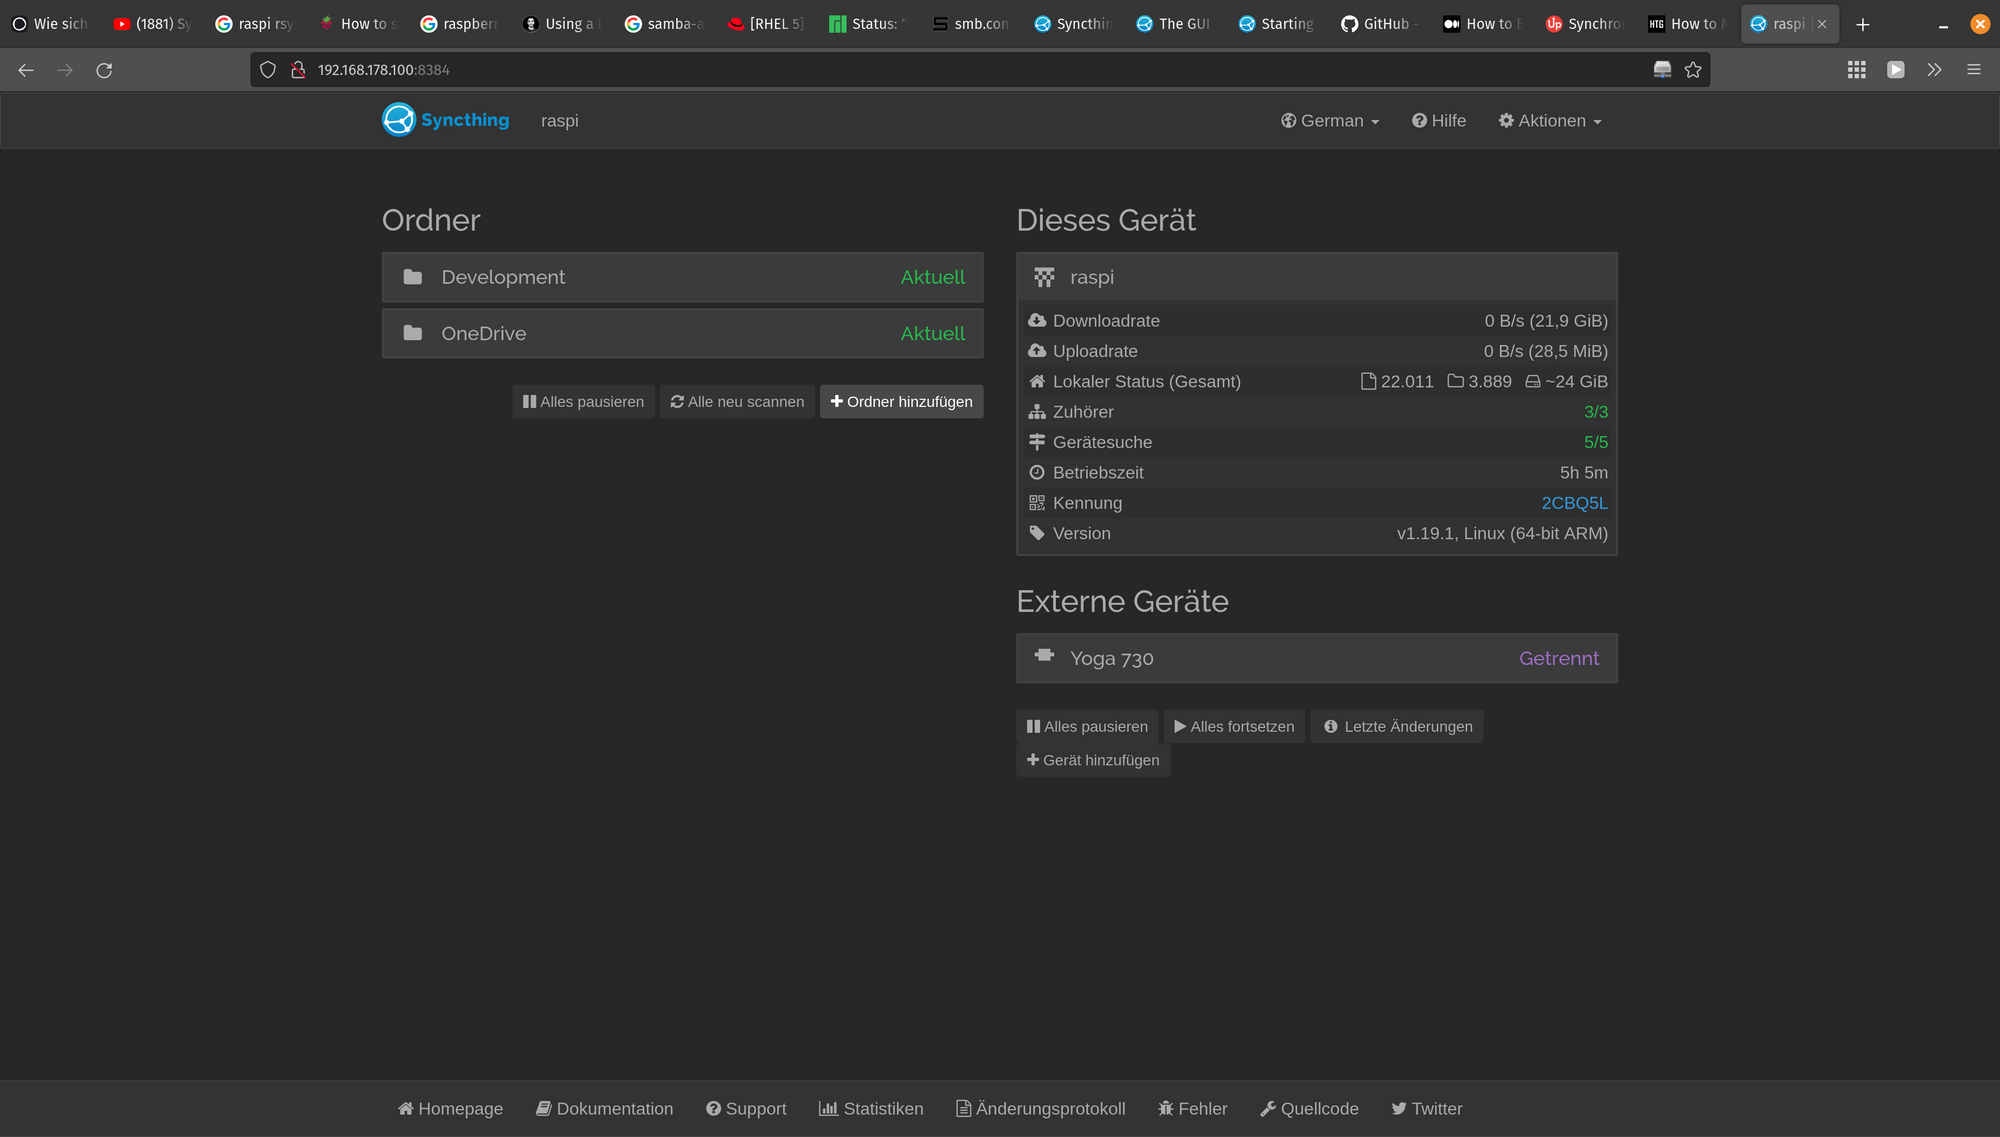Open the Support footer link
The height and width of the screenshot is (1137, 2000).
(746, 1109)
